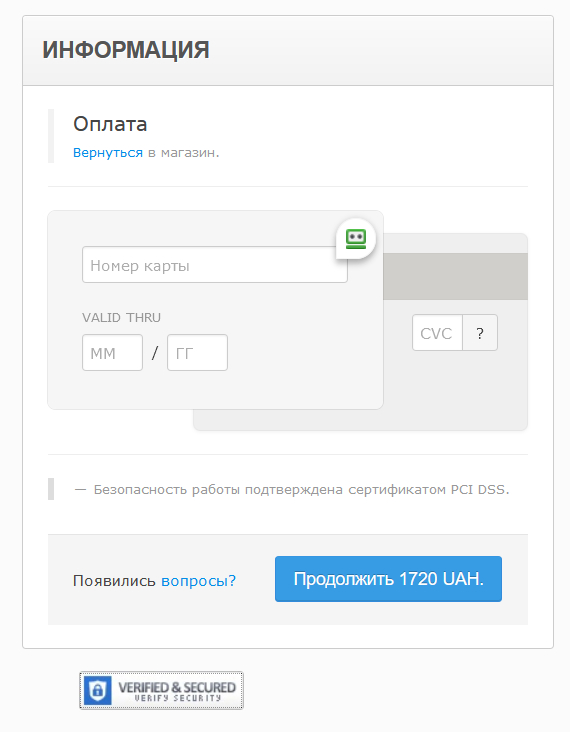This screenshot has height=732, width=570.
Task: Click into the CVC code field
Action: [437, 333]
